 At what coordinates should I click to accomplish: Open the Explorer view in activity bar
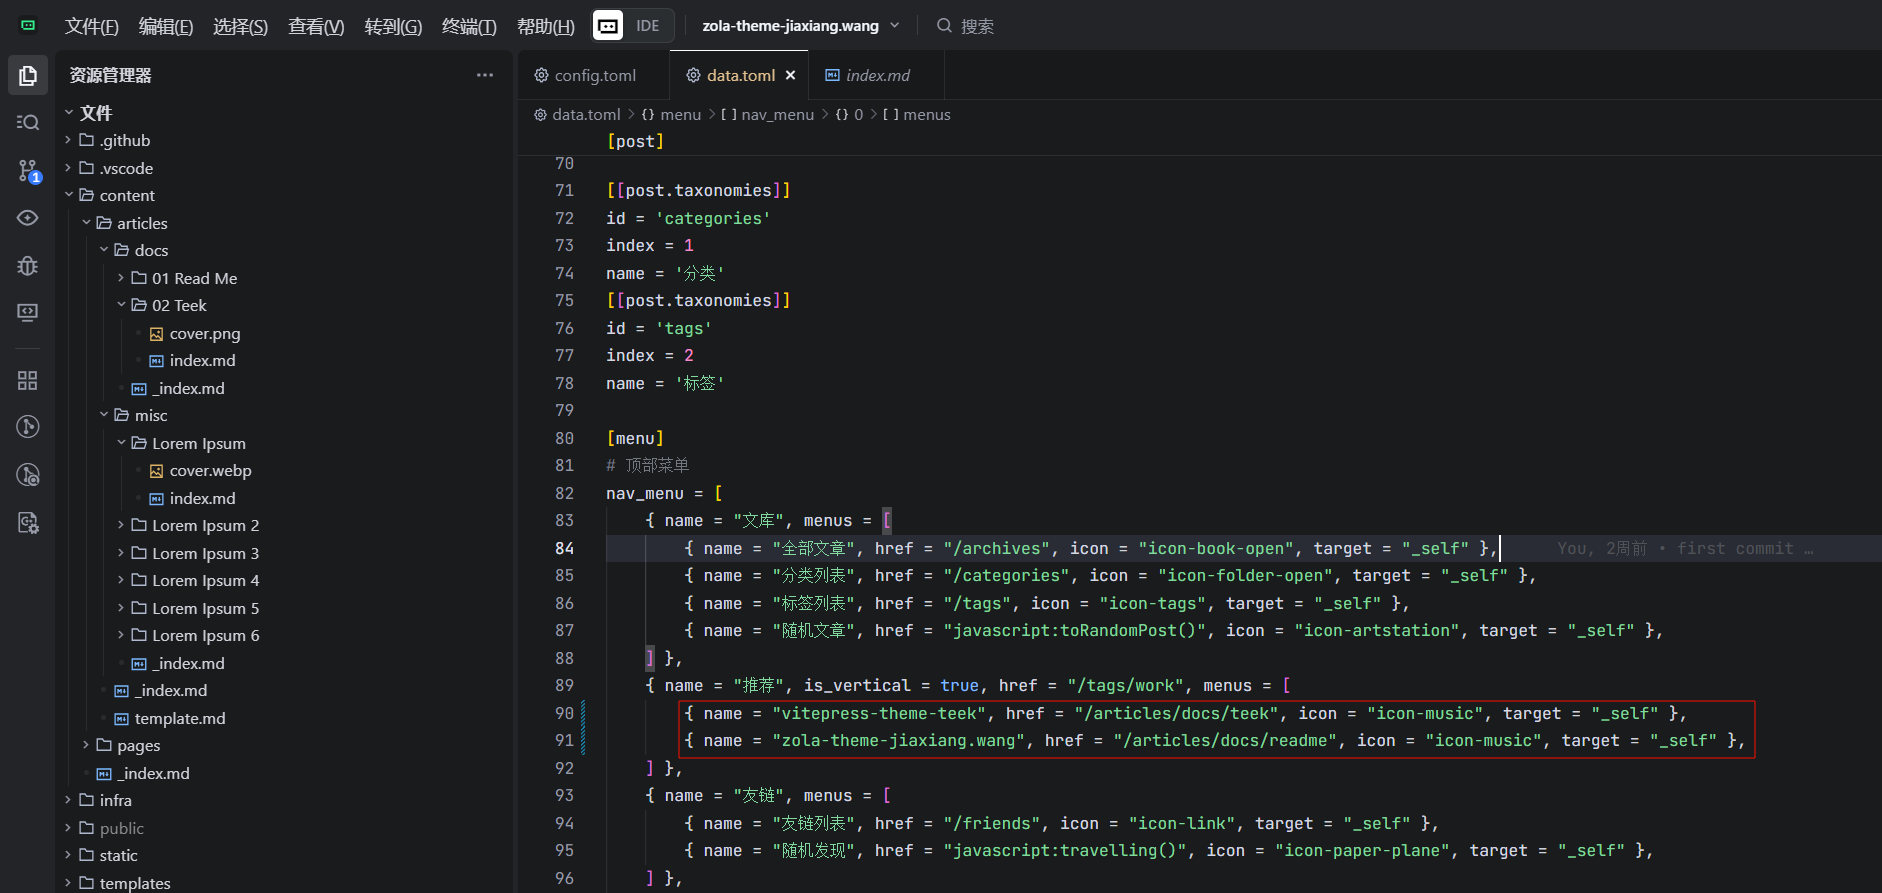(x=28, y=76)
